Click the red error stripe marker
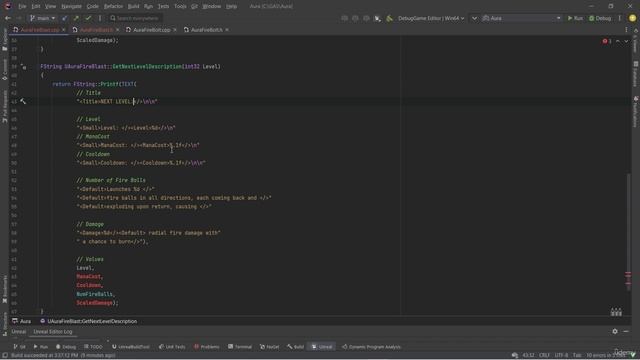The height and width of the screenshot is (360, 640). 628,274
